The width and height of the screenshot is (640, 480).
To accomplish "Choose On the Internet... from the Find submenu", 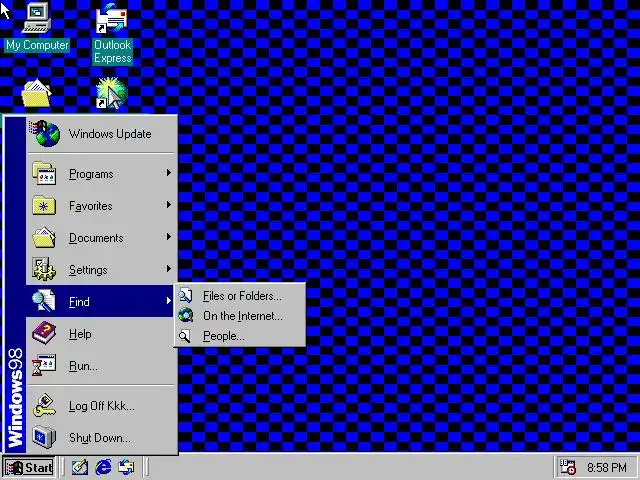I will point(240,316).
